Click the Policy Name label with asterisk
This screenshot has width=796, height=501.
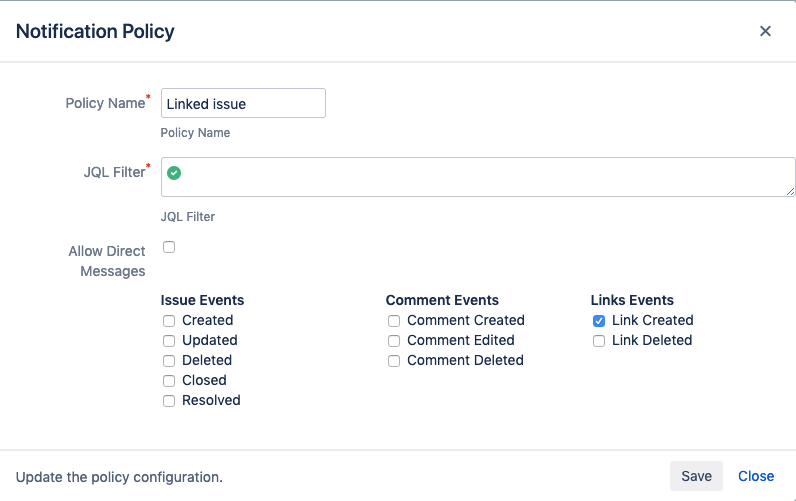tap(107, 103)
